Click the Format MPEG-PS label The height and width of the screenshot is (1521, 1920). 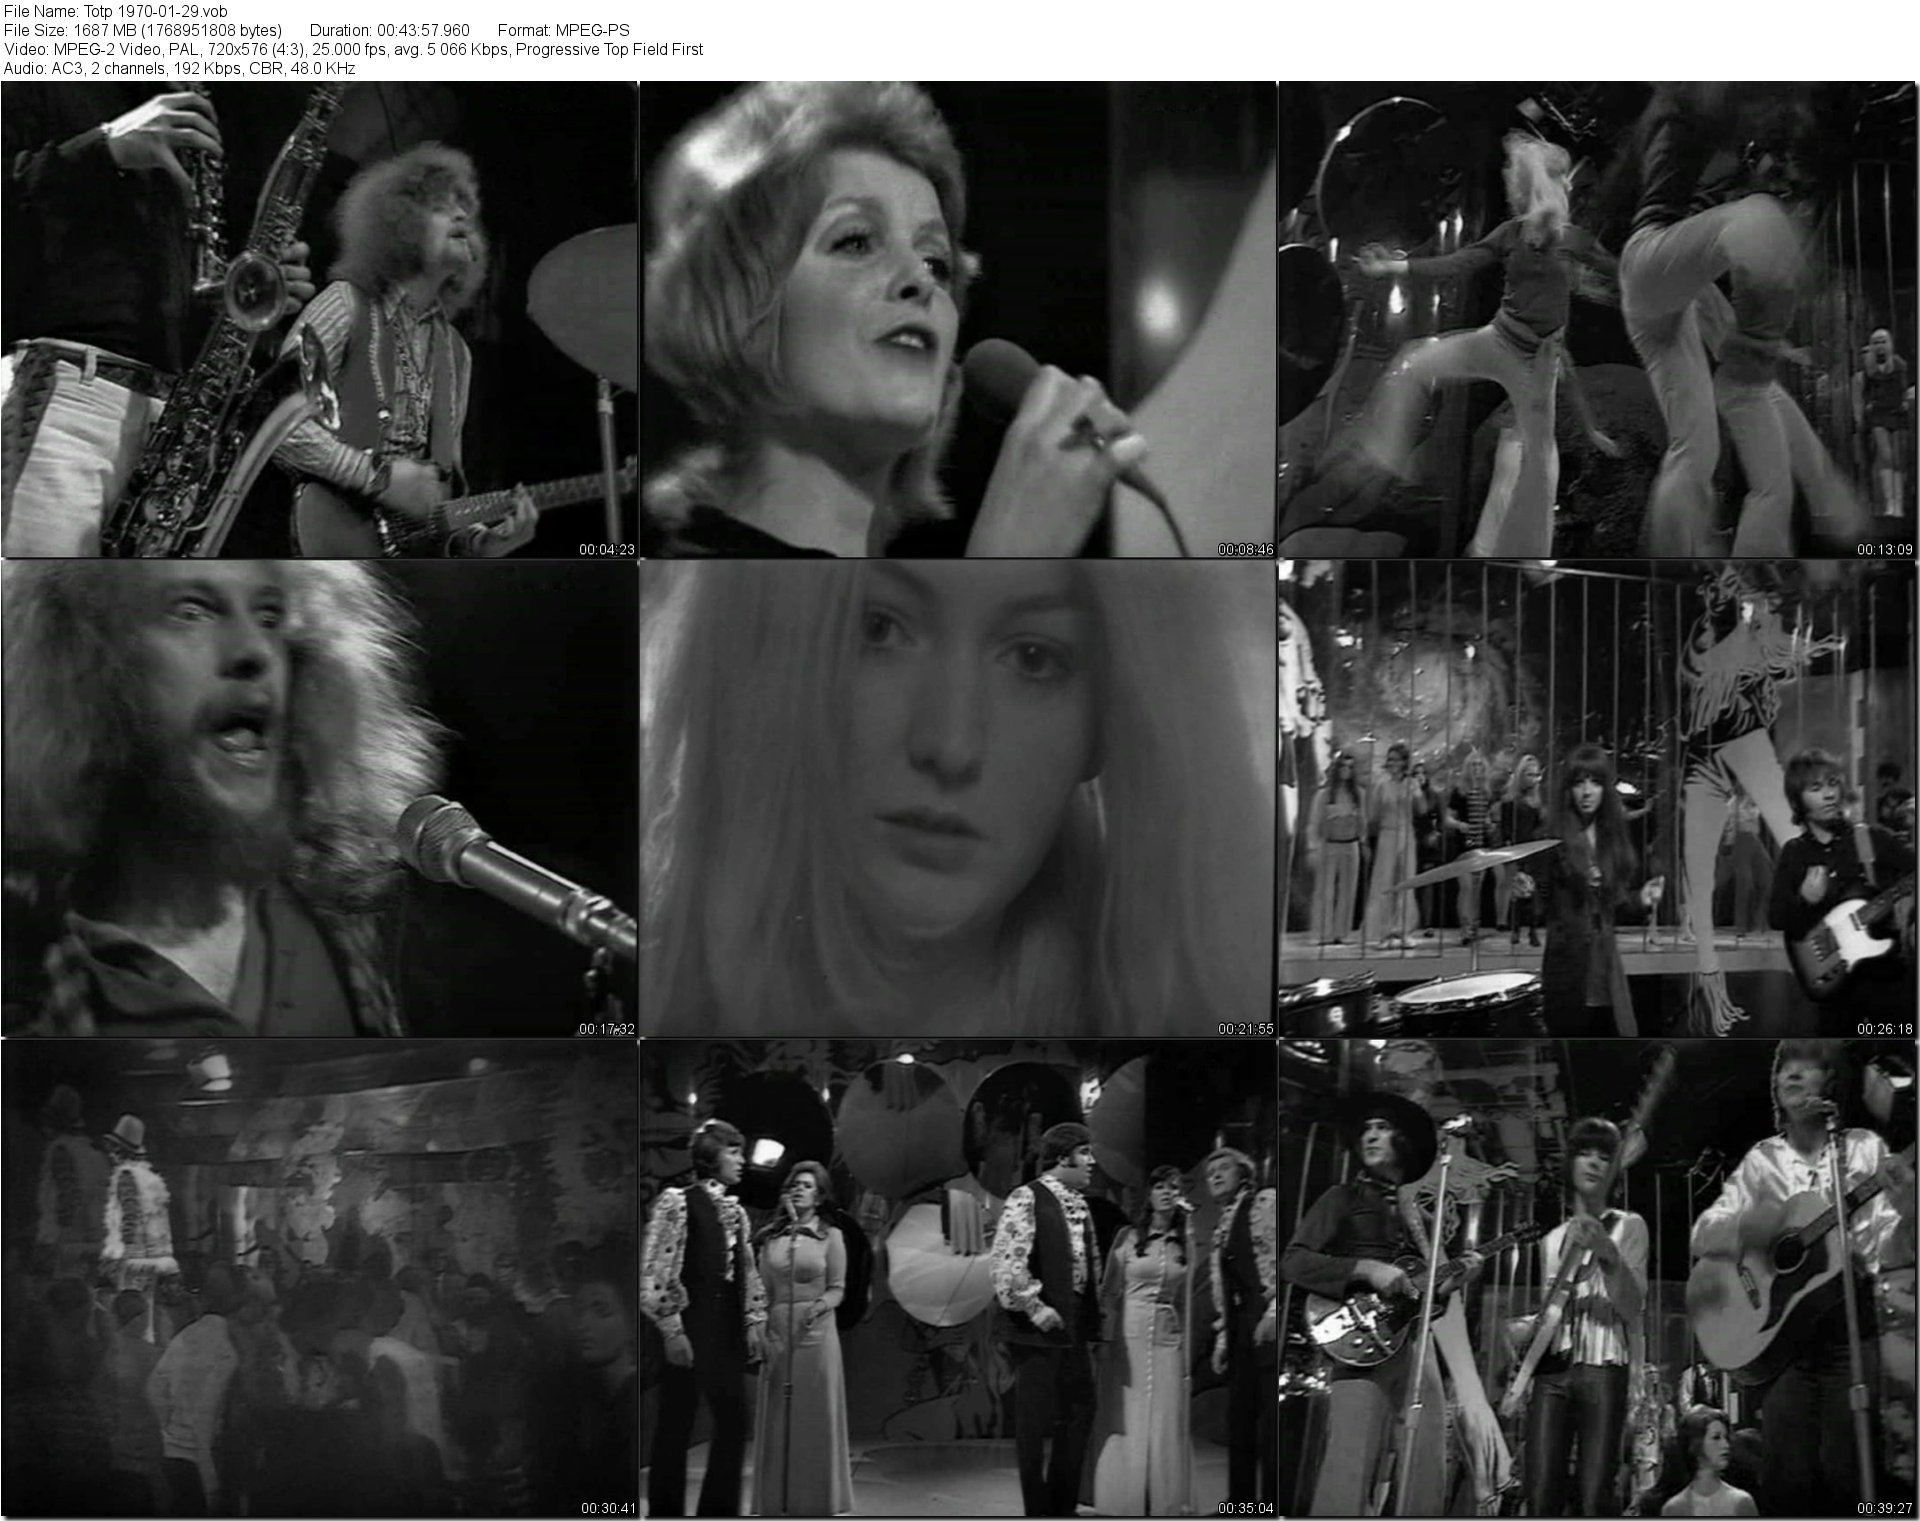click(x=563, y=30)
